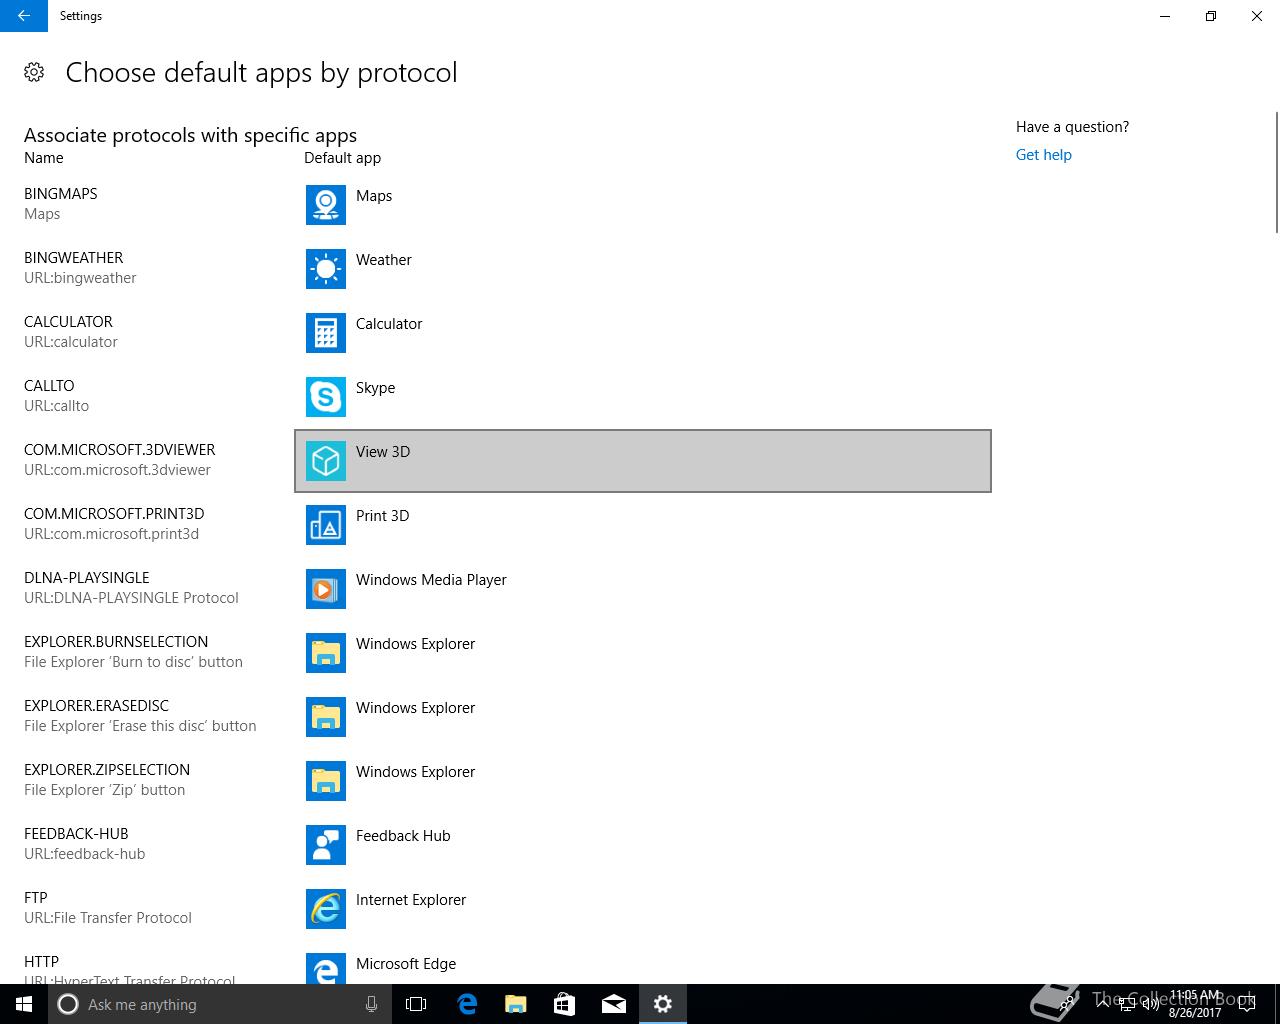Open the Store from the taskbar
Viewport: 1280px width, 1024px height.
(x=564, y=1004)
